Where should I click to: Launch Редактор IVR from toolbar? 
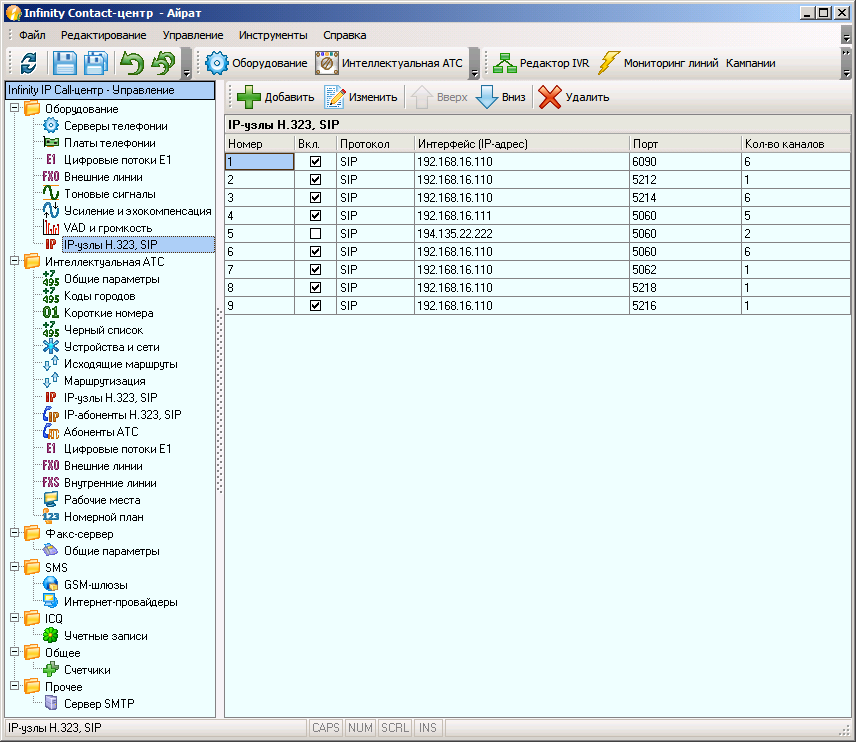[x=541, y=63]
